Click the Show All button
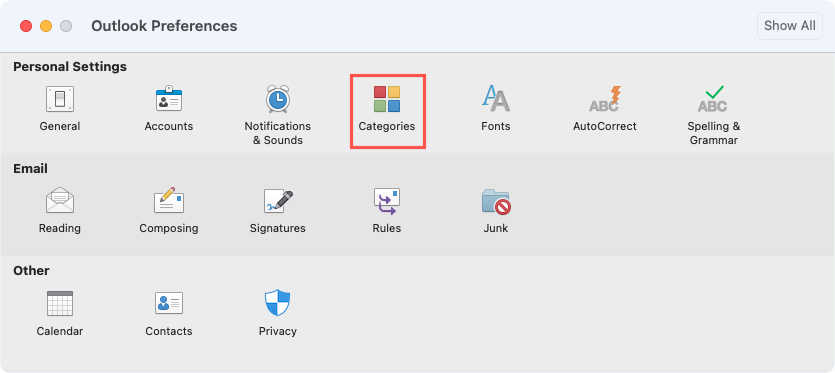The width and height of the screenshot is (835, 373). pyautogui.click(x=790, y=26)
